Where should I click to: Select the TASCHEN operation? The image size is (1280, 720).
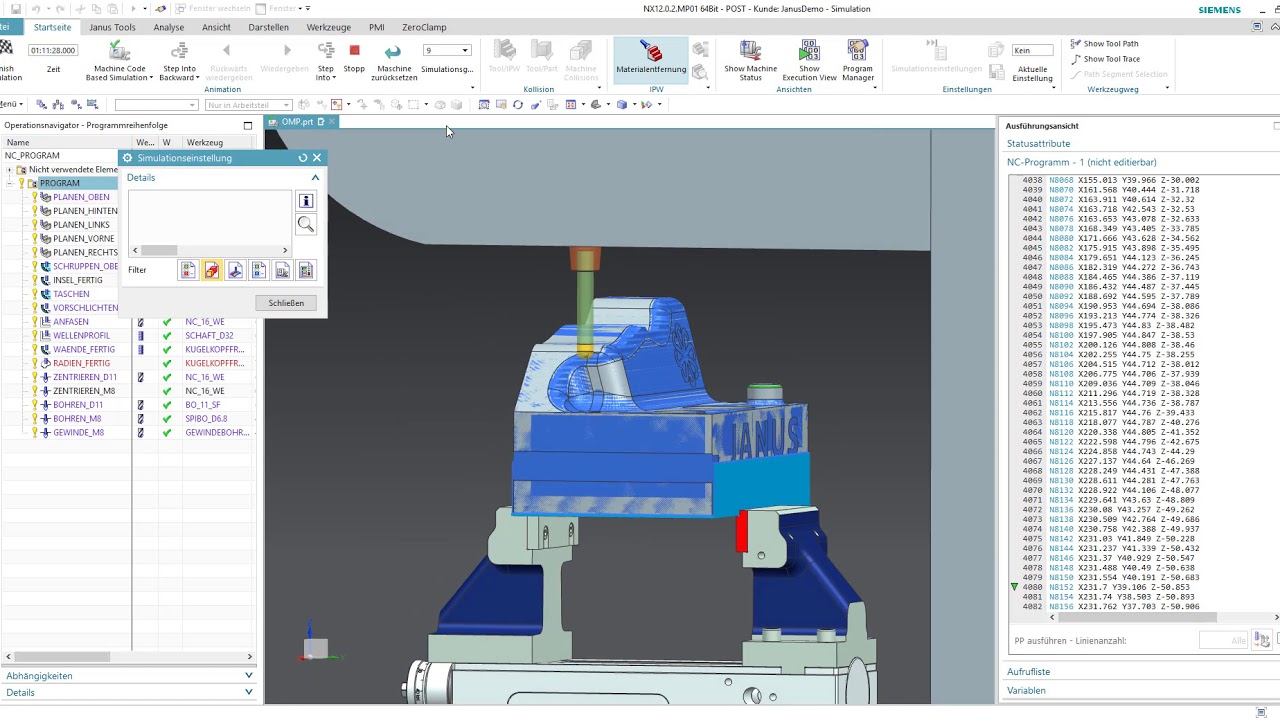point(71,294)
